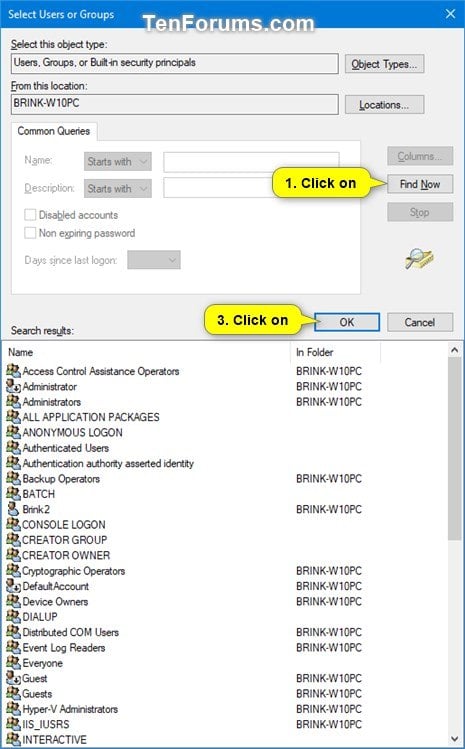Click the CREATOR GROUP icon
Image resolution: width=465 pixels, height=749 pixels.
point(13,540)
